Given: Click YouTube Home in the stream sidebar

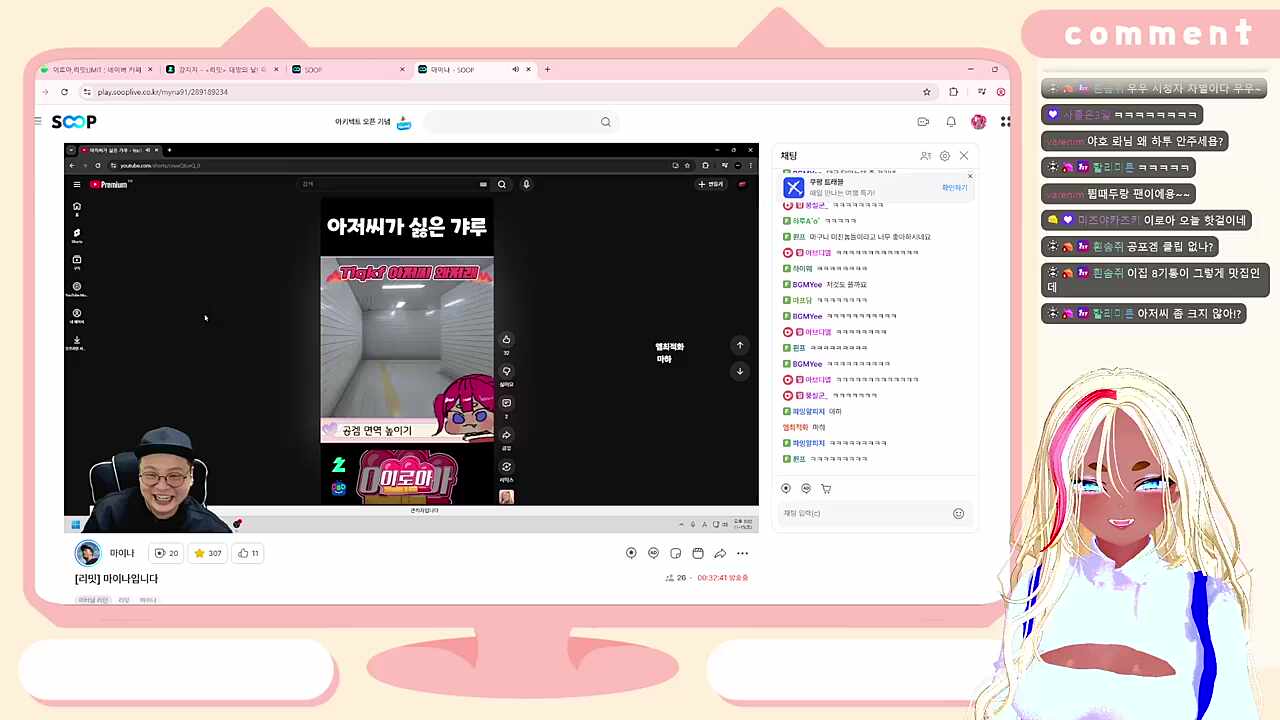Looking at the screenshot, I should (x=77, y=208).
